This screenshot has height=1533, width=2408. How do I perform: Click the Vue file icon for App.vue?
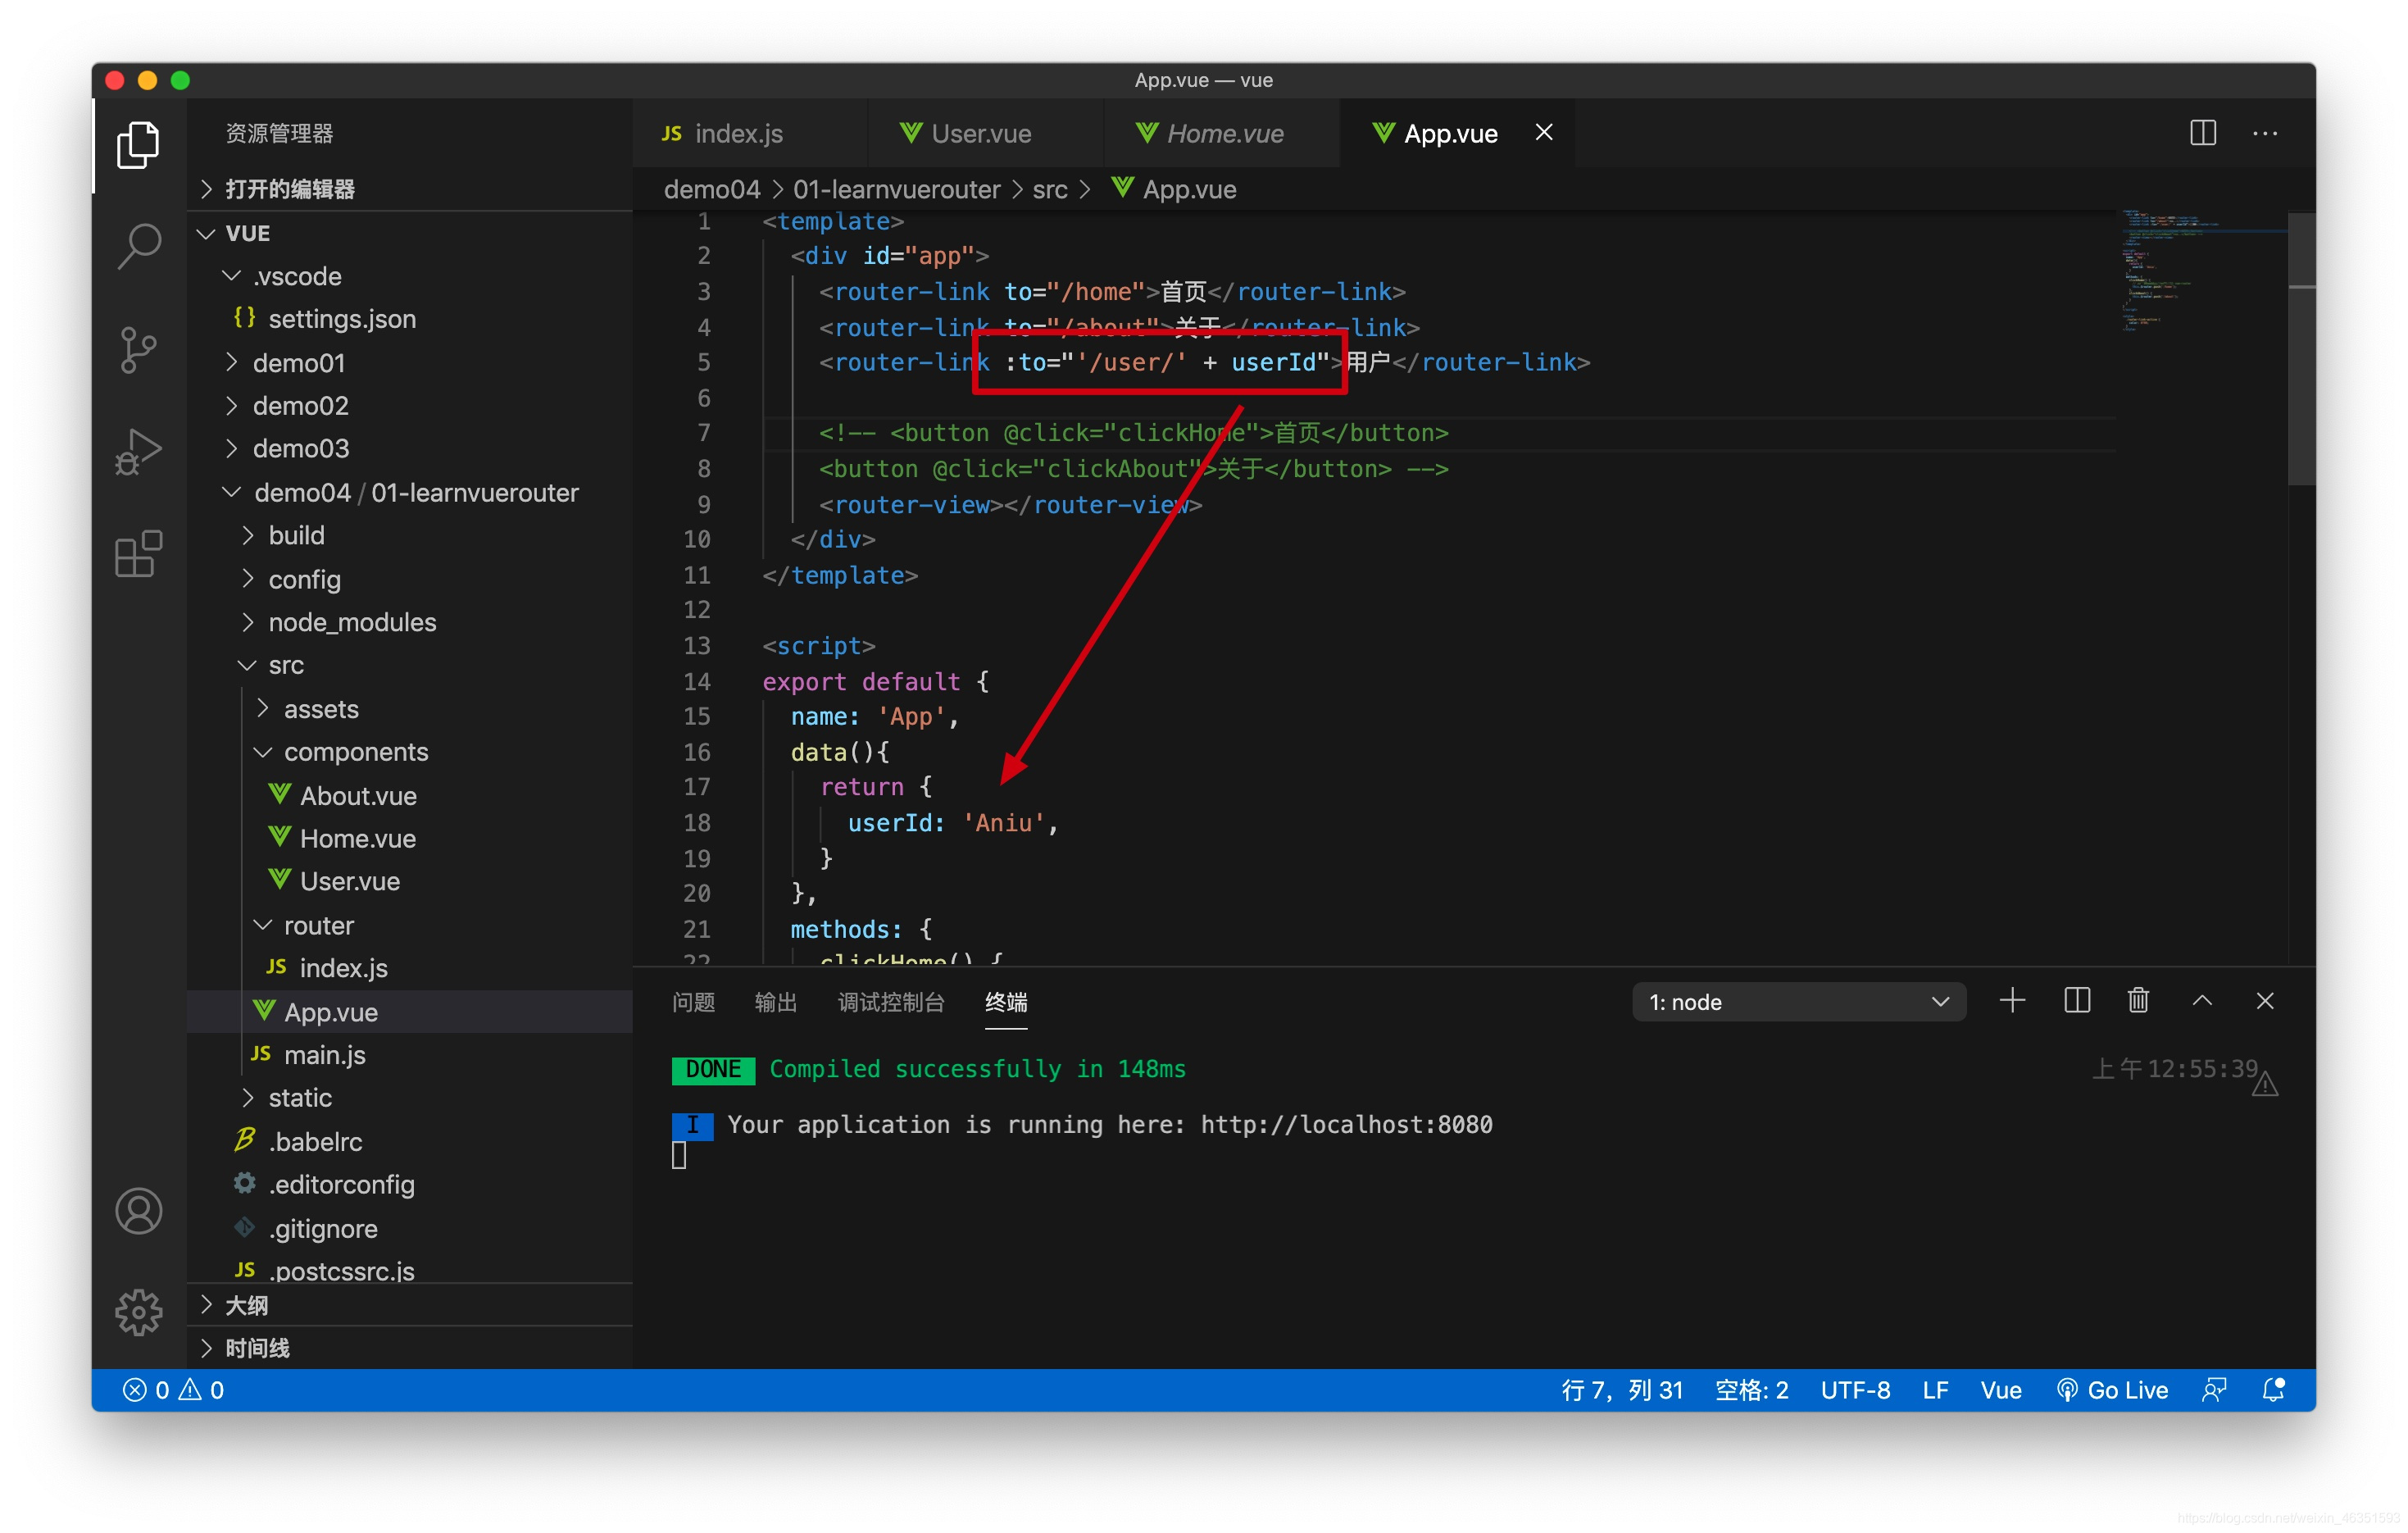point(258,1013)
